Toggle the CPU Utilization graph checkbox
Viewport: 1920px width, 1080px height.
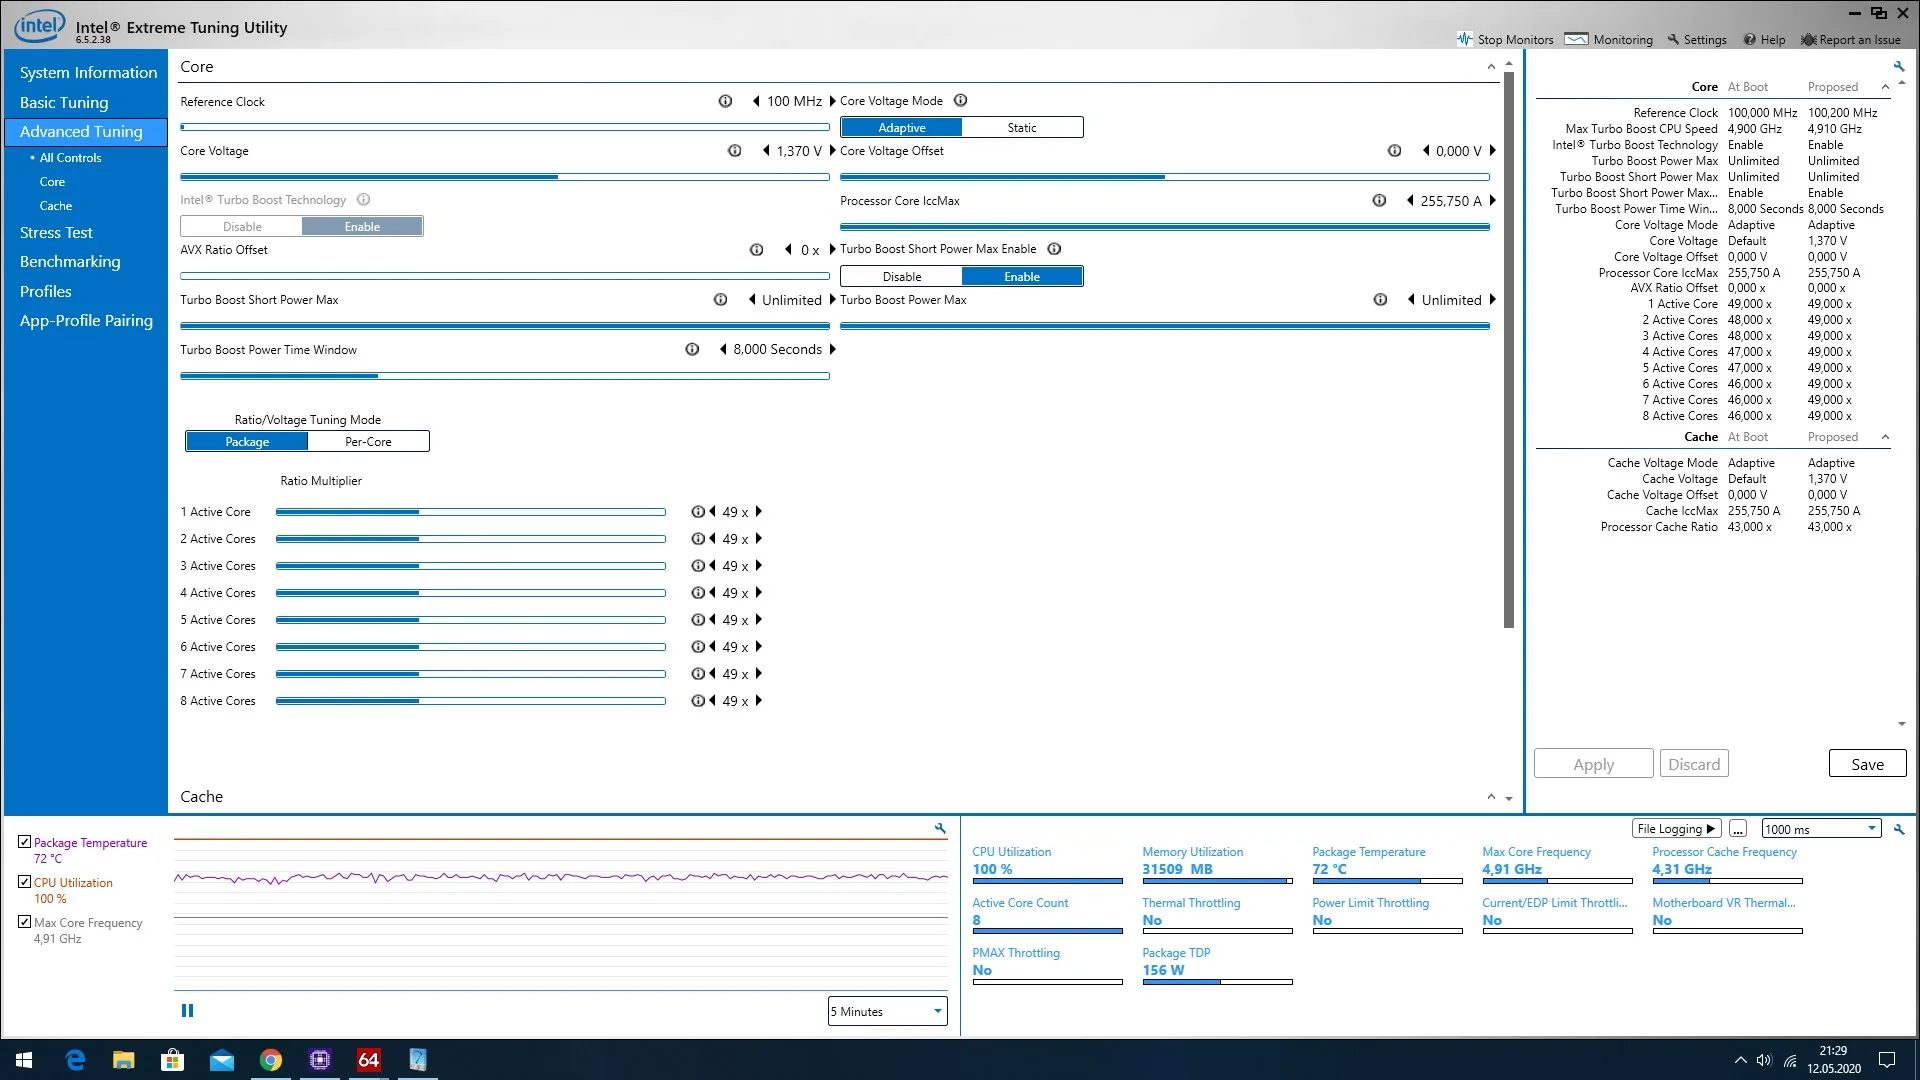[25, 882]
